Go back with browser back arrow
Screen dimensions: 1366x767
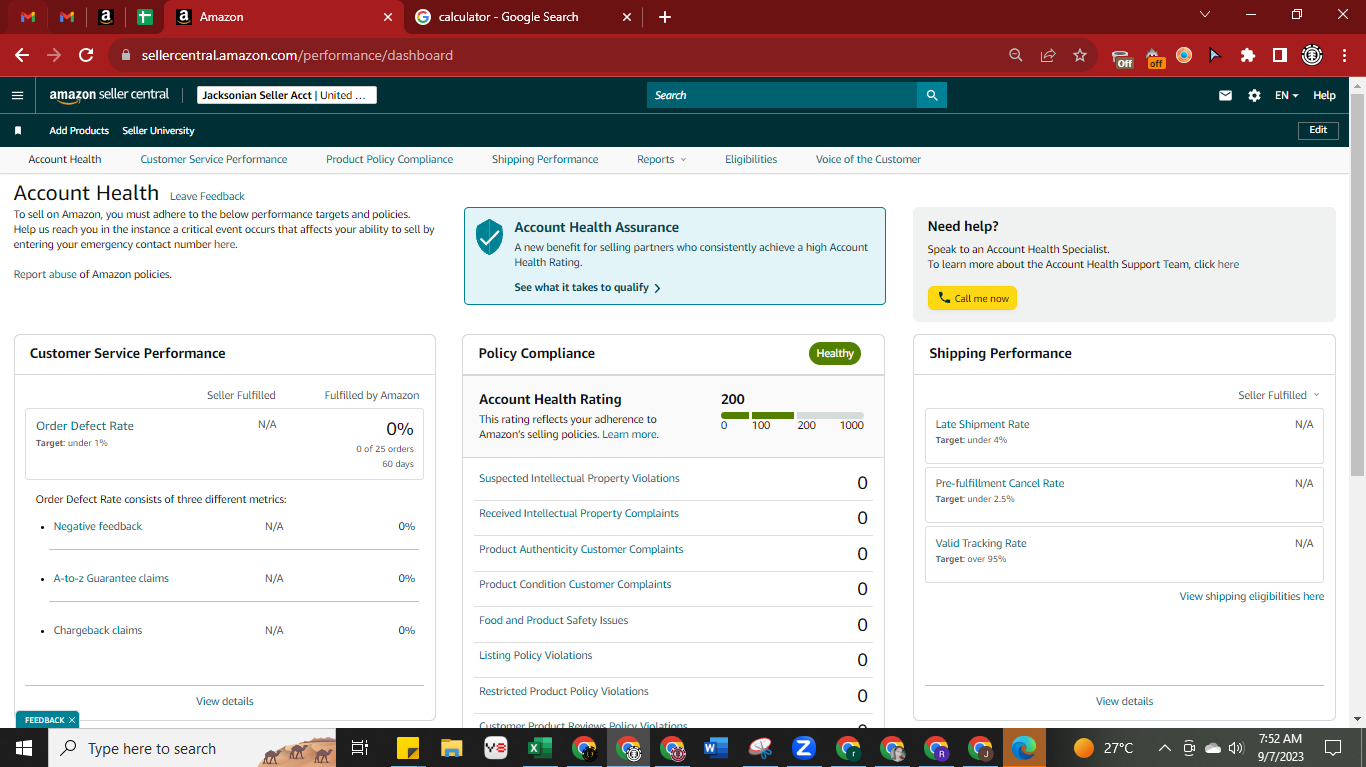[x=22, y=55]
